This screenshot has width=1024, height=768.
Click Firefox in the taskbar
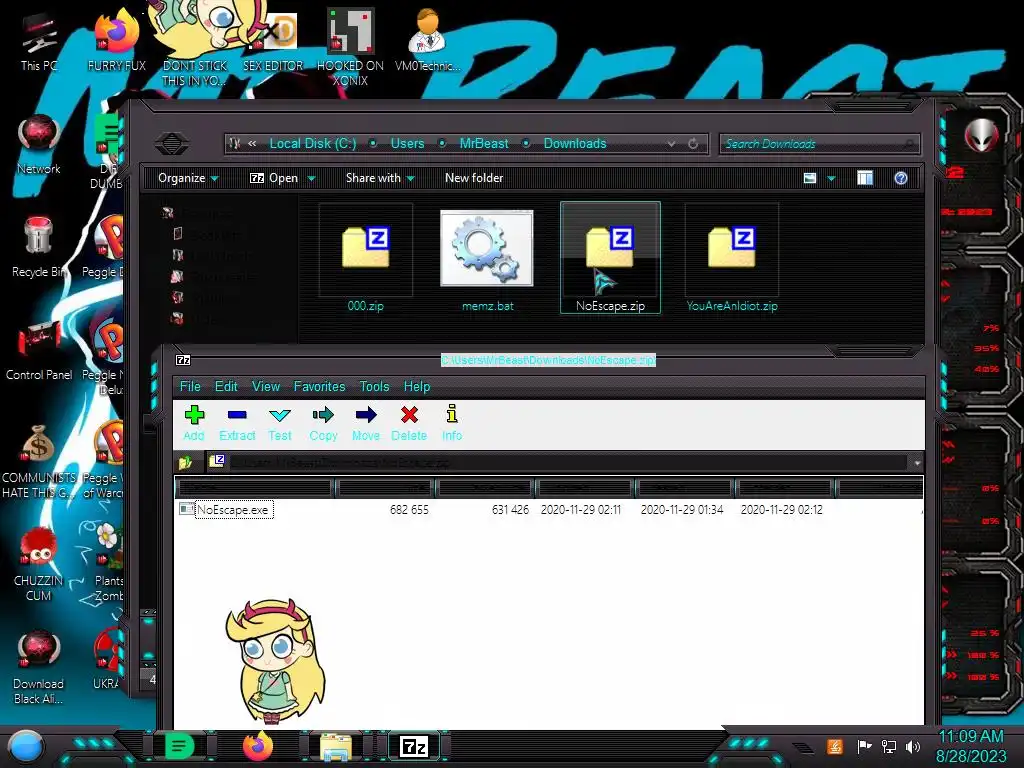click(x=257, y=746)
